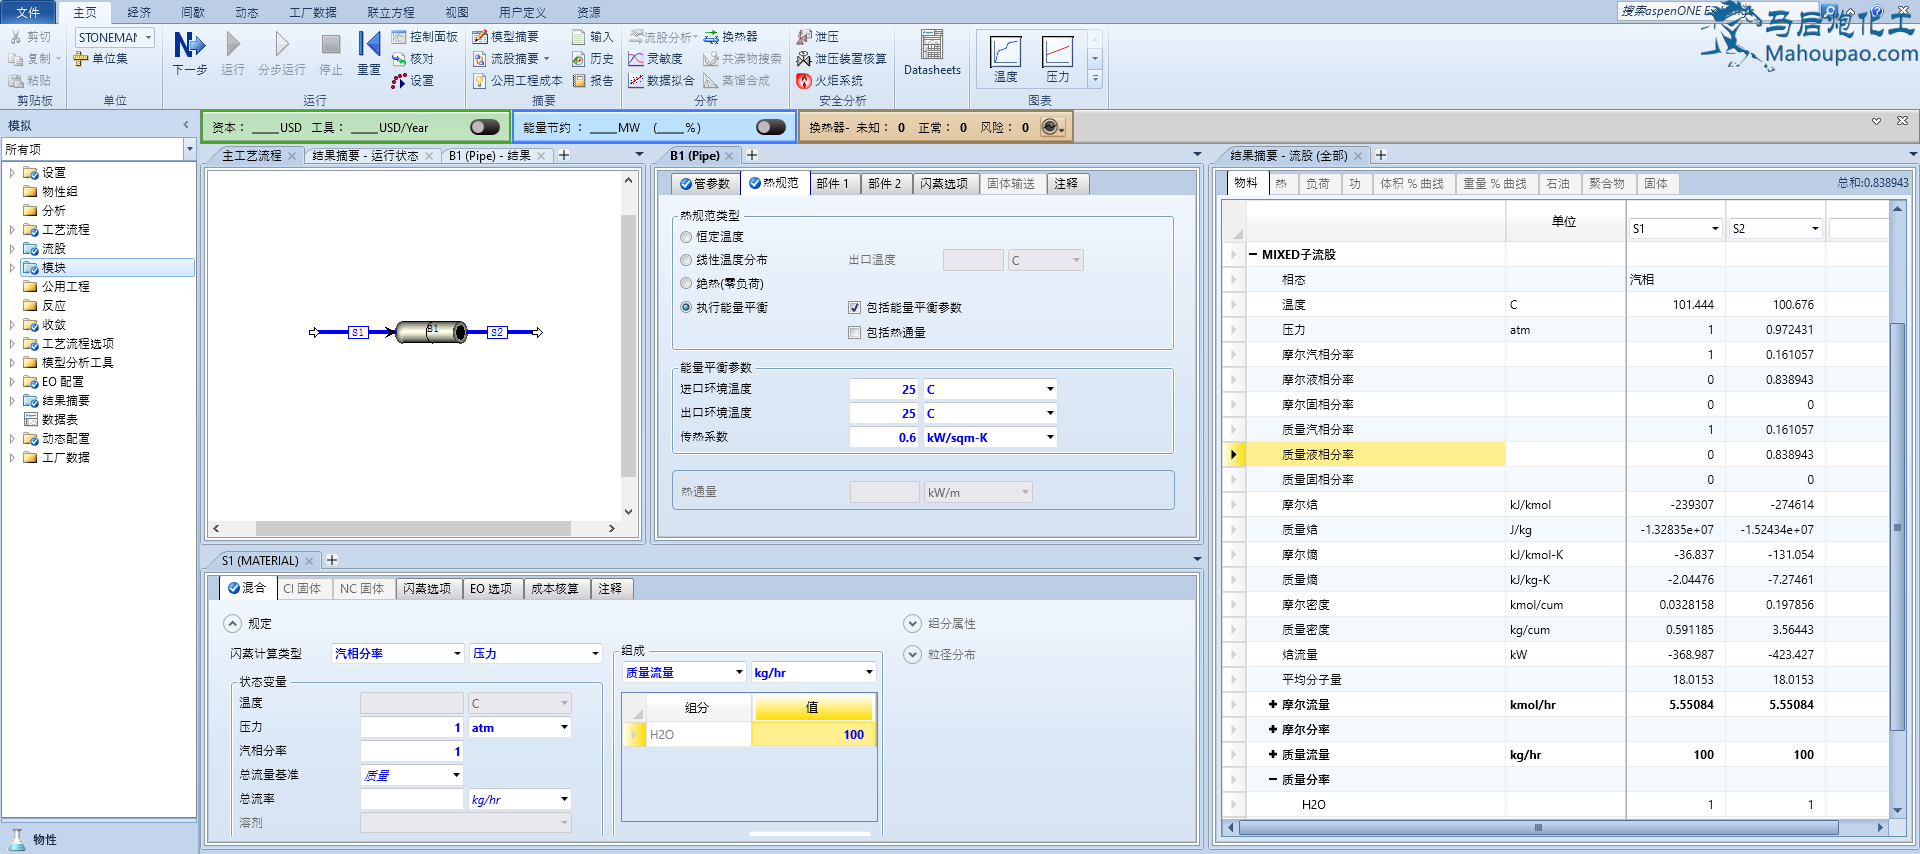Screen dimensions: 1920x854
Task: Switch to 闪蒸选项 tab in S1 stream
Action: [x=427, y=589]
